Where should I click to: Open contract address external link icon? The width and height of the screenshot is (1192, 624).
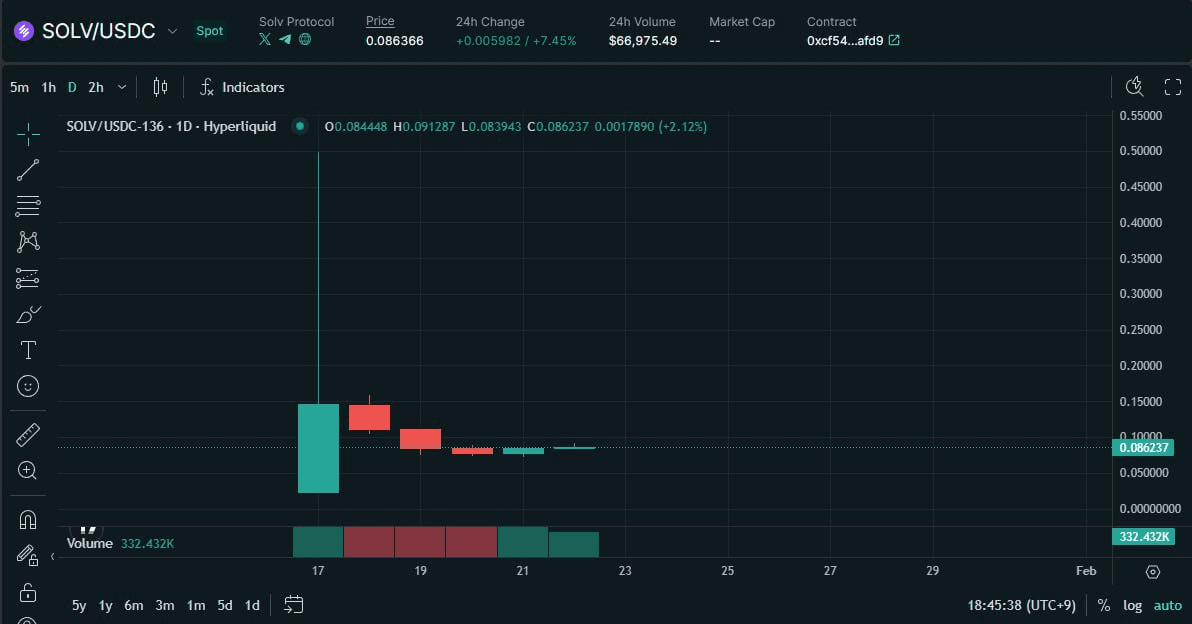[x=894, y=40]
